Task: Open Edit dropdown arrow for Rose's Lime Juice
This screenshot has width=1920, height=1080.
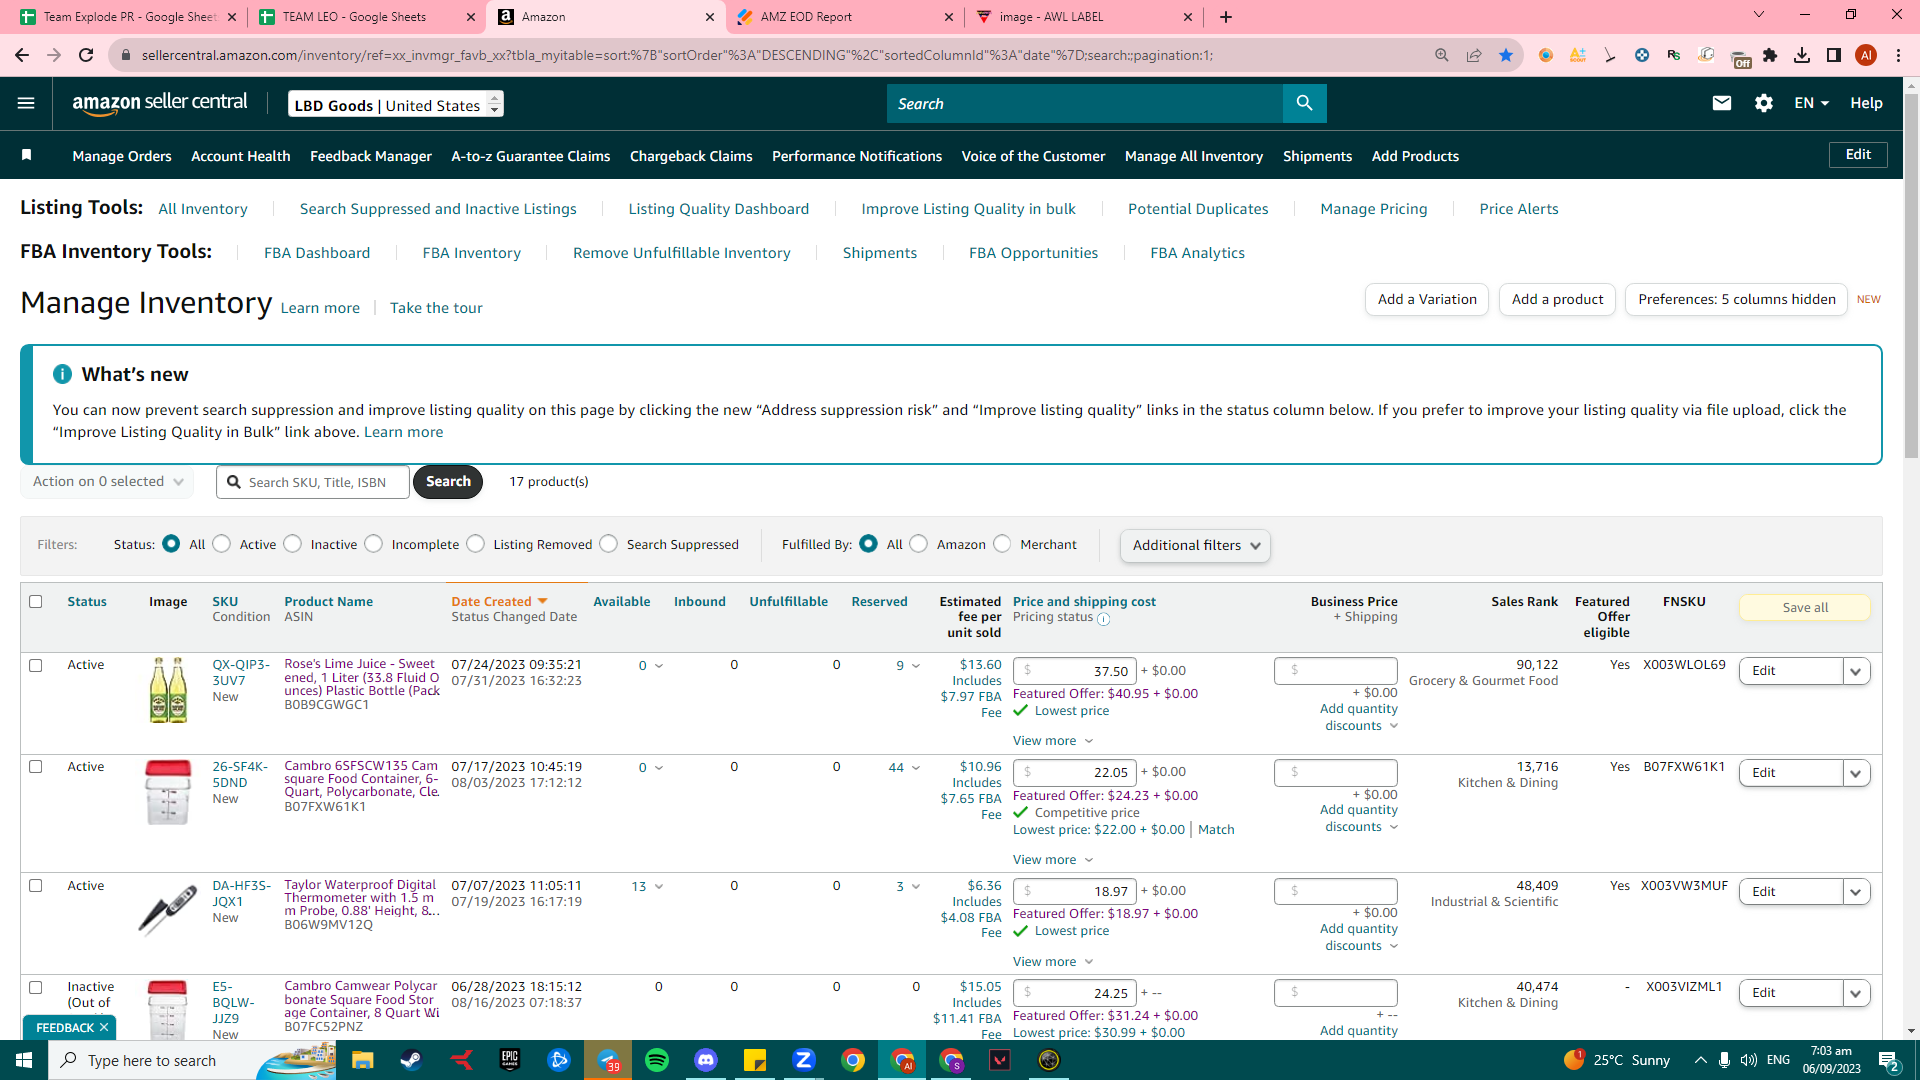Action: pyautogui.click(x=1856, y=671)
